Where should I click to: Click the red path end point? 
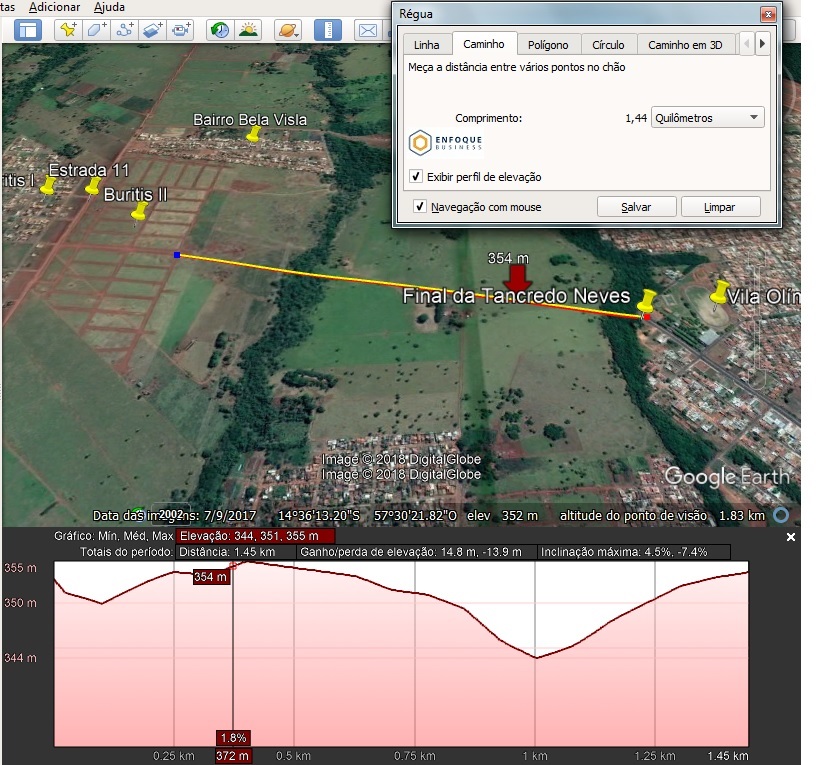coord(647,317)
